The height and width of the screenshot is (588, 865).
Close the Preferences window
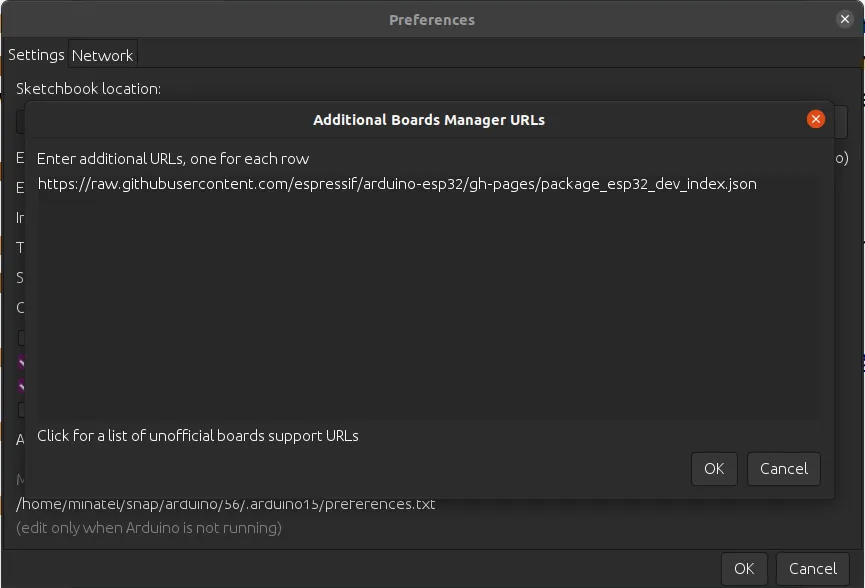point(844,19)
